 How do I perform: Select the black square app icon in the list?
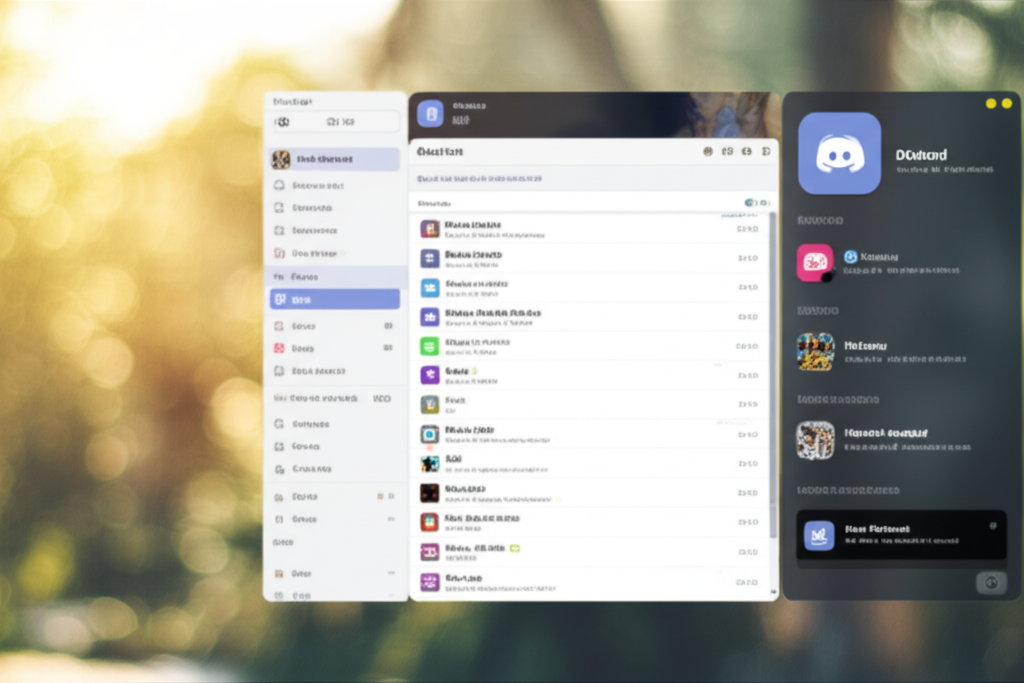tap(430, 492)
